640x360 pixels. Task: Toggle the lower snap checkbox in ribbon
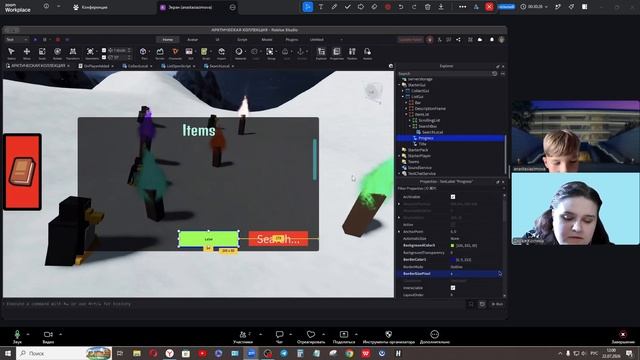pos(104,58)
